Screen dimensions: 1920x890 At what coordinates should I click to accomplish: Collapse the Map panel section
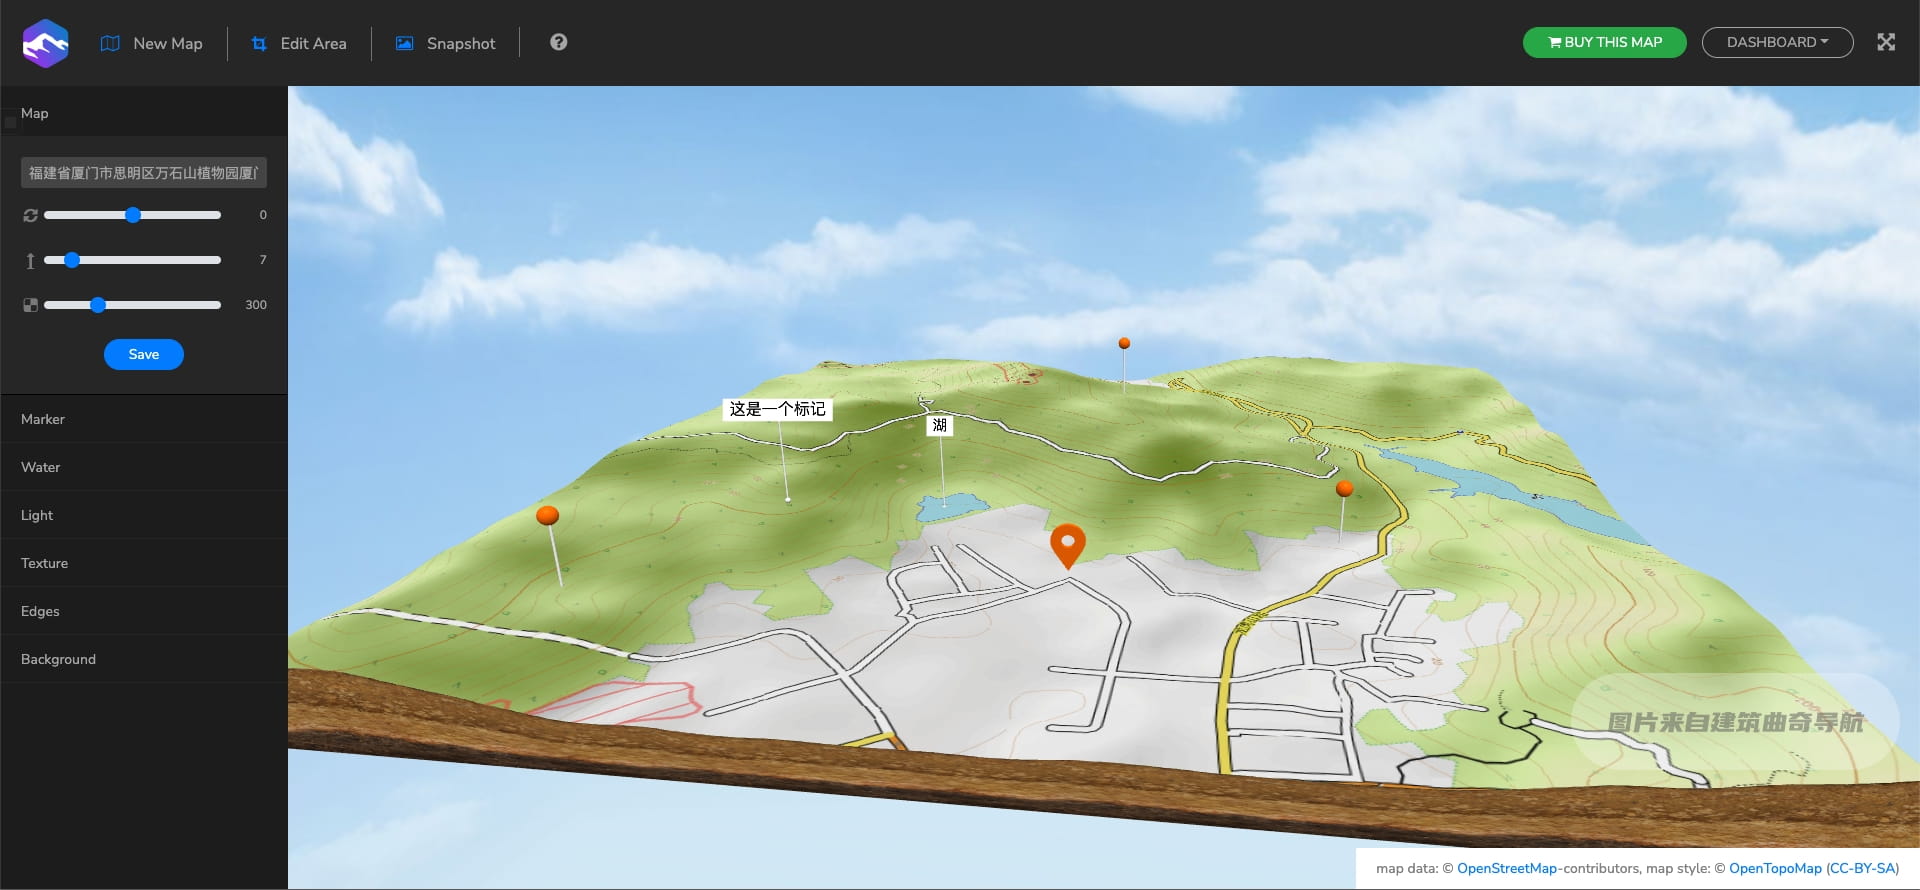pyautogui.click(x=144, y=113)
